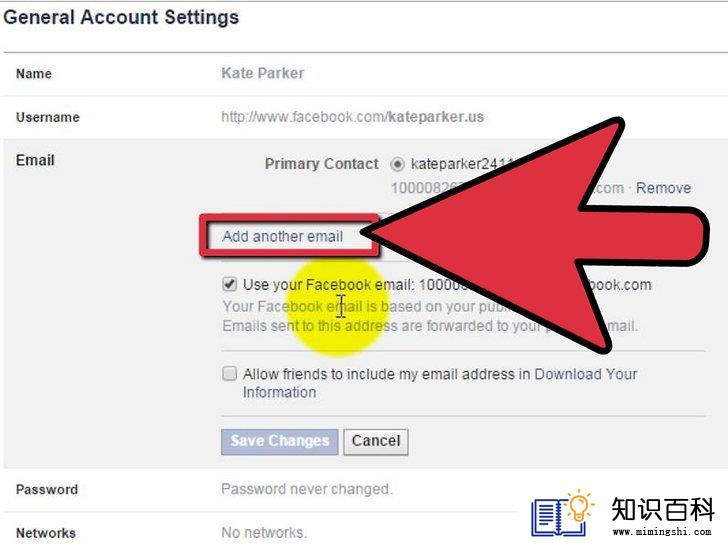The image size is (728, 546).
Task: Click the Password never changed text
Action: (307, 489)
